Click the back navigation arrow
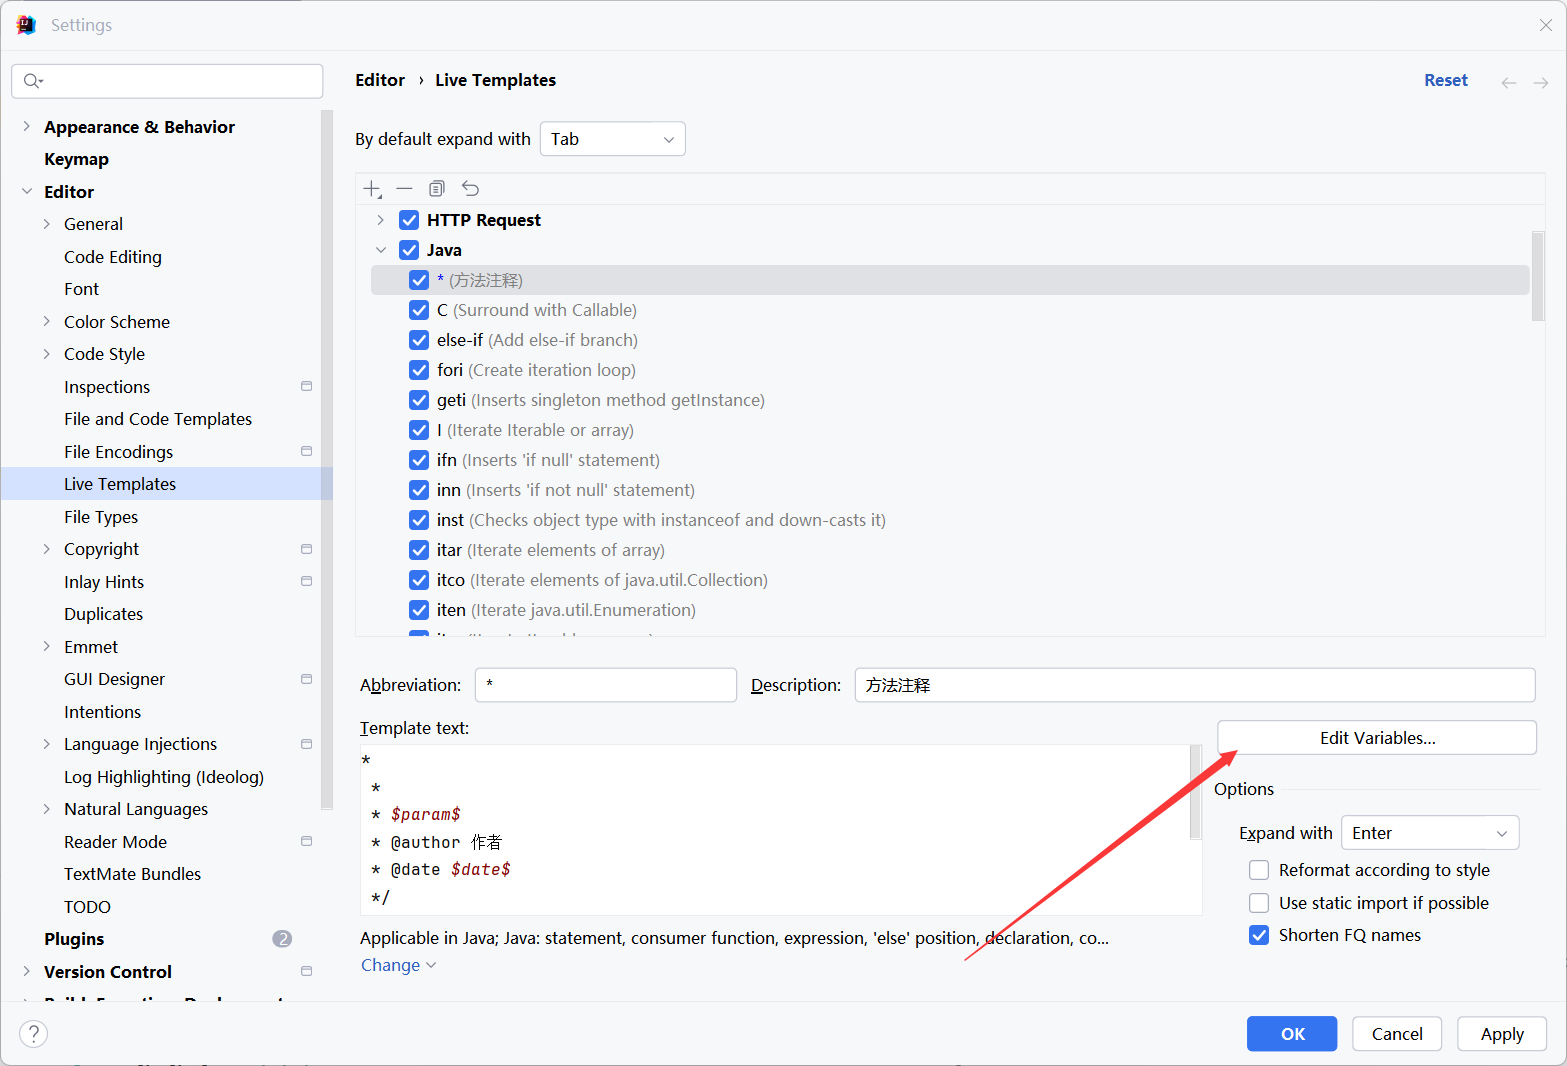 pos(1508,82)
